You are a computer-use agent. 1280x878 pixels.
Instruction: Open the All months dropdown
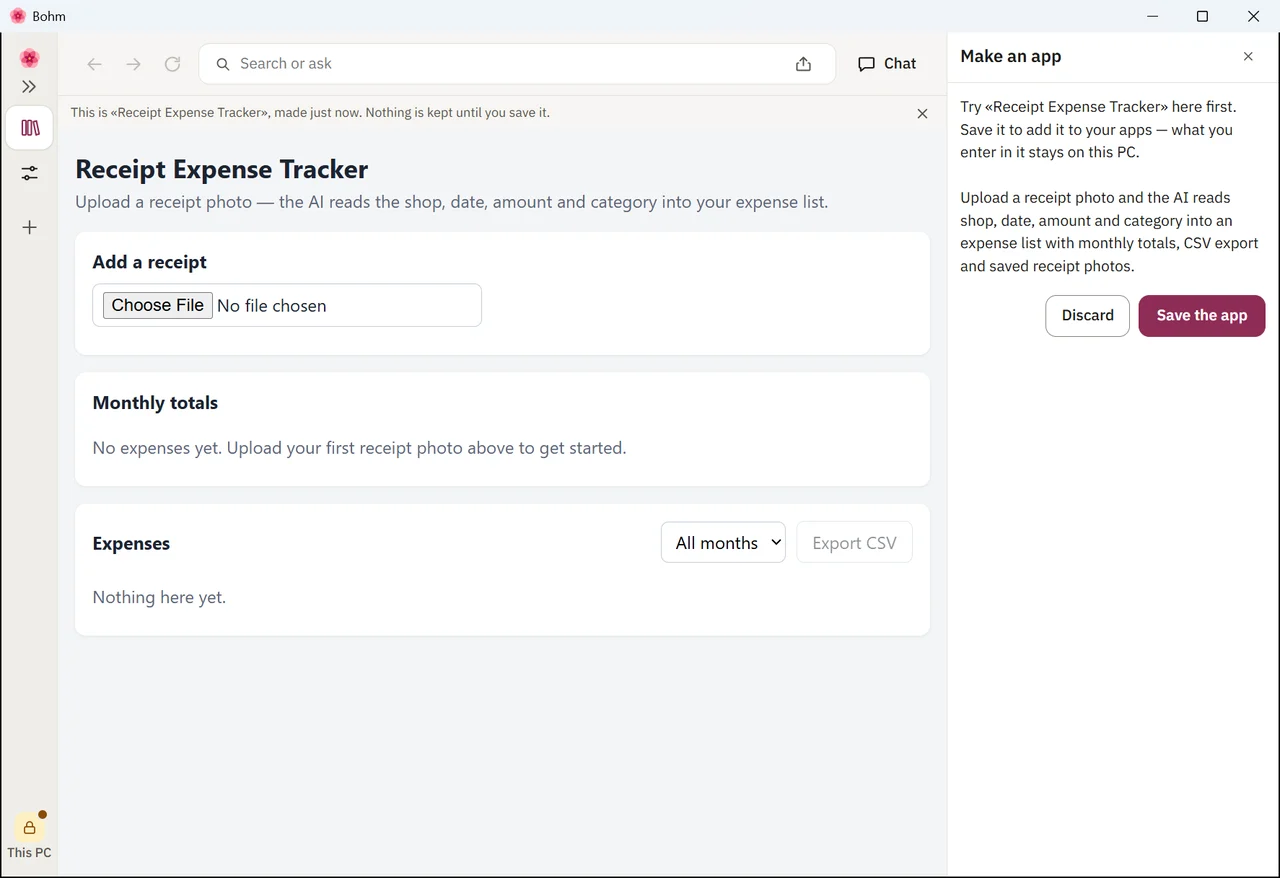click(723, 543)
